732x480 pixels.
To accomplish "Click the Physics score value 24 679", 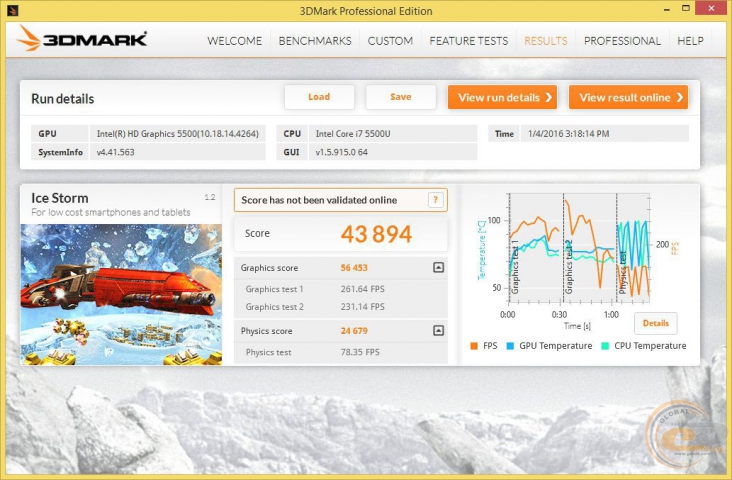I will click(354, 331).
